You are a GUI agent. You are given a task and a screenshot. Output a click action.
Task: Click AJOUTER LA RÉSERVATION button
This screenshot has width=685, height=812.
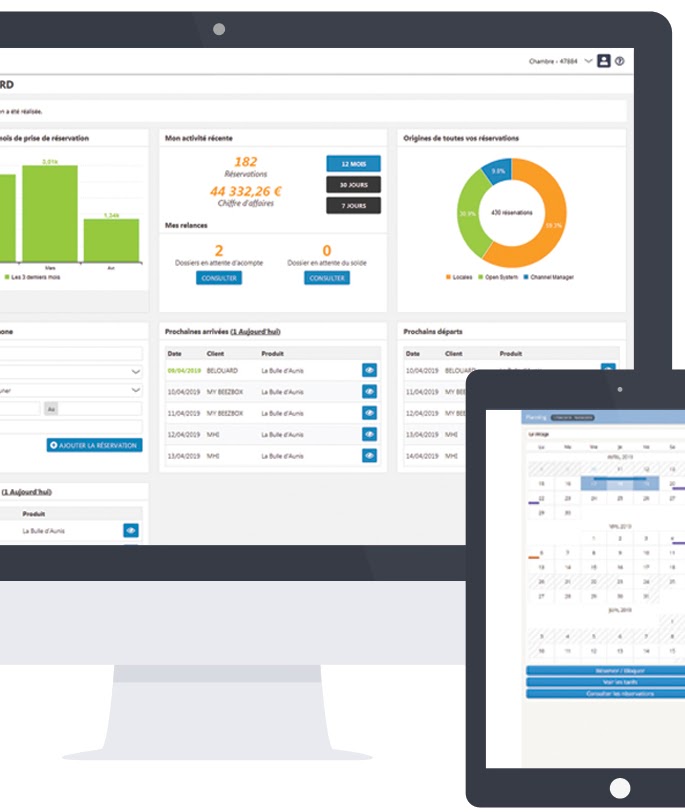click(x=94, y=445)
